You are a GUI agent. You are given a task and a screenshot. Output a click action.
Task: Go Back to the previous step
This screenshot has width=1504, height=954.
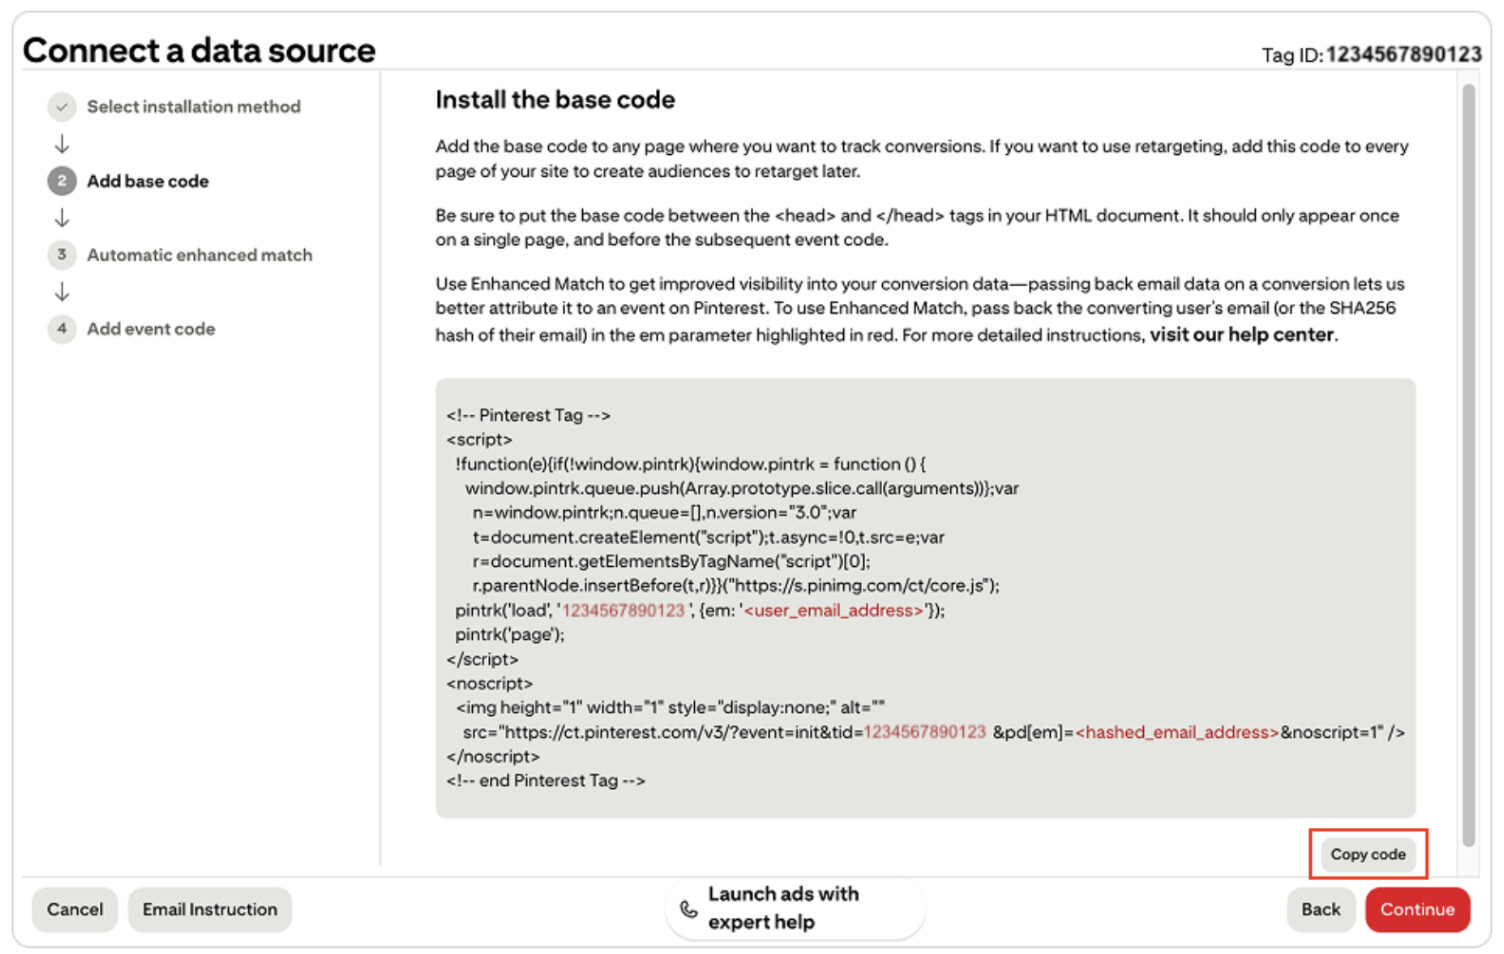pos(1320,909)
